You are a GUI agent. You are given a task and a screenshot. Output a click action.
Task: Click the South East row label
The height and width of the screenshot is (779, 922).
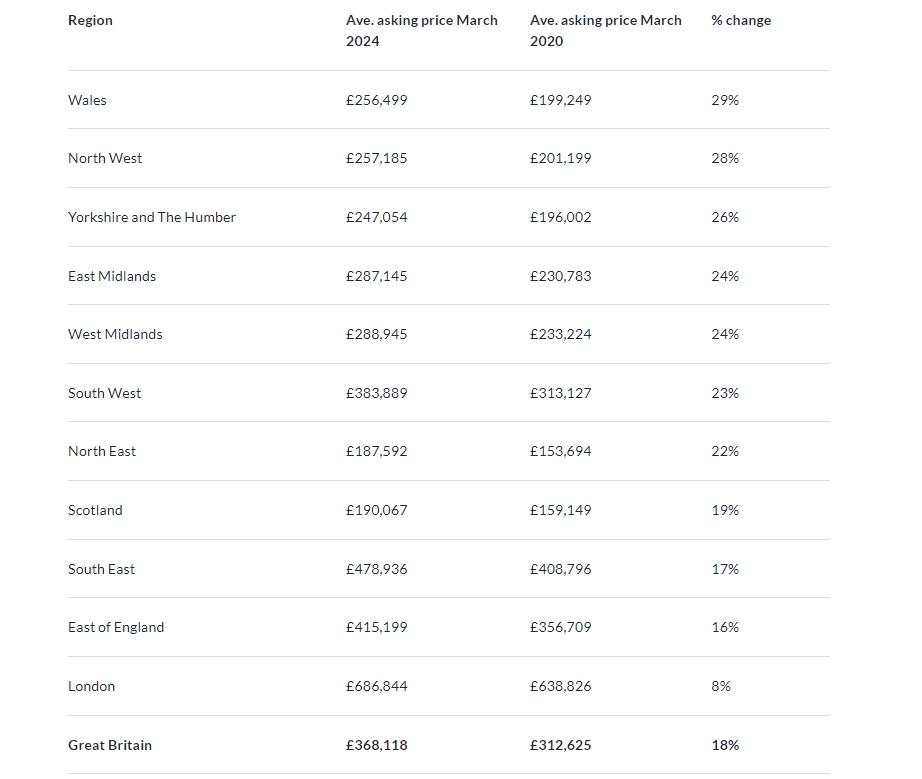click(101, 569)
